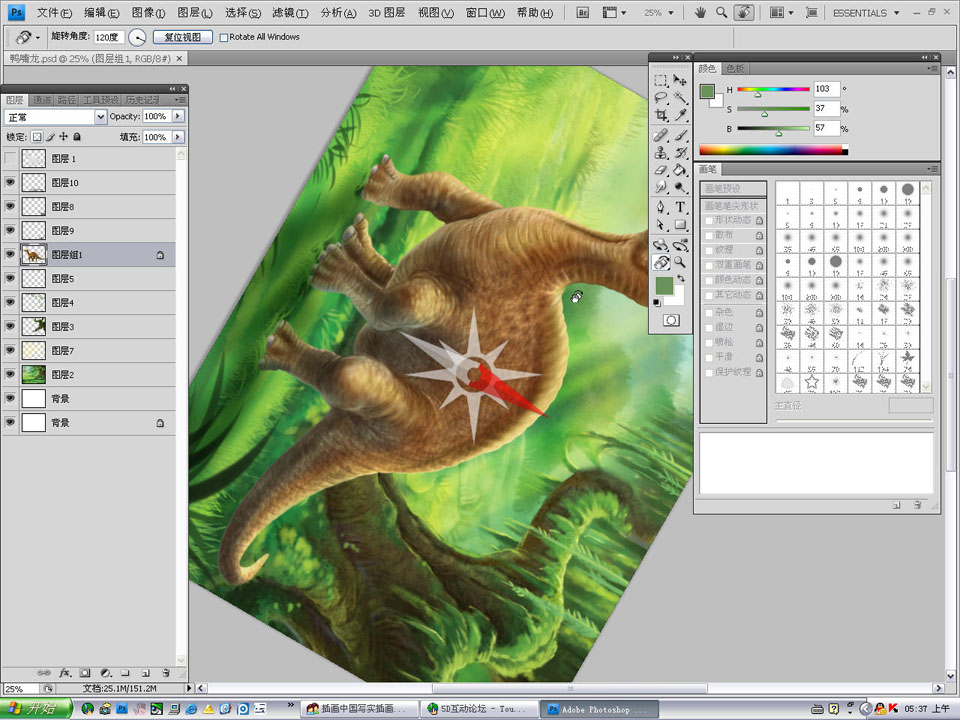The height and width of the screenshot is (720, 960).
Task: Click the 画笔预设 button
Action: click(x=733, y=189)
